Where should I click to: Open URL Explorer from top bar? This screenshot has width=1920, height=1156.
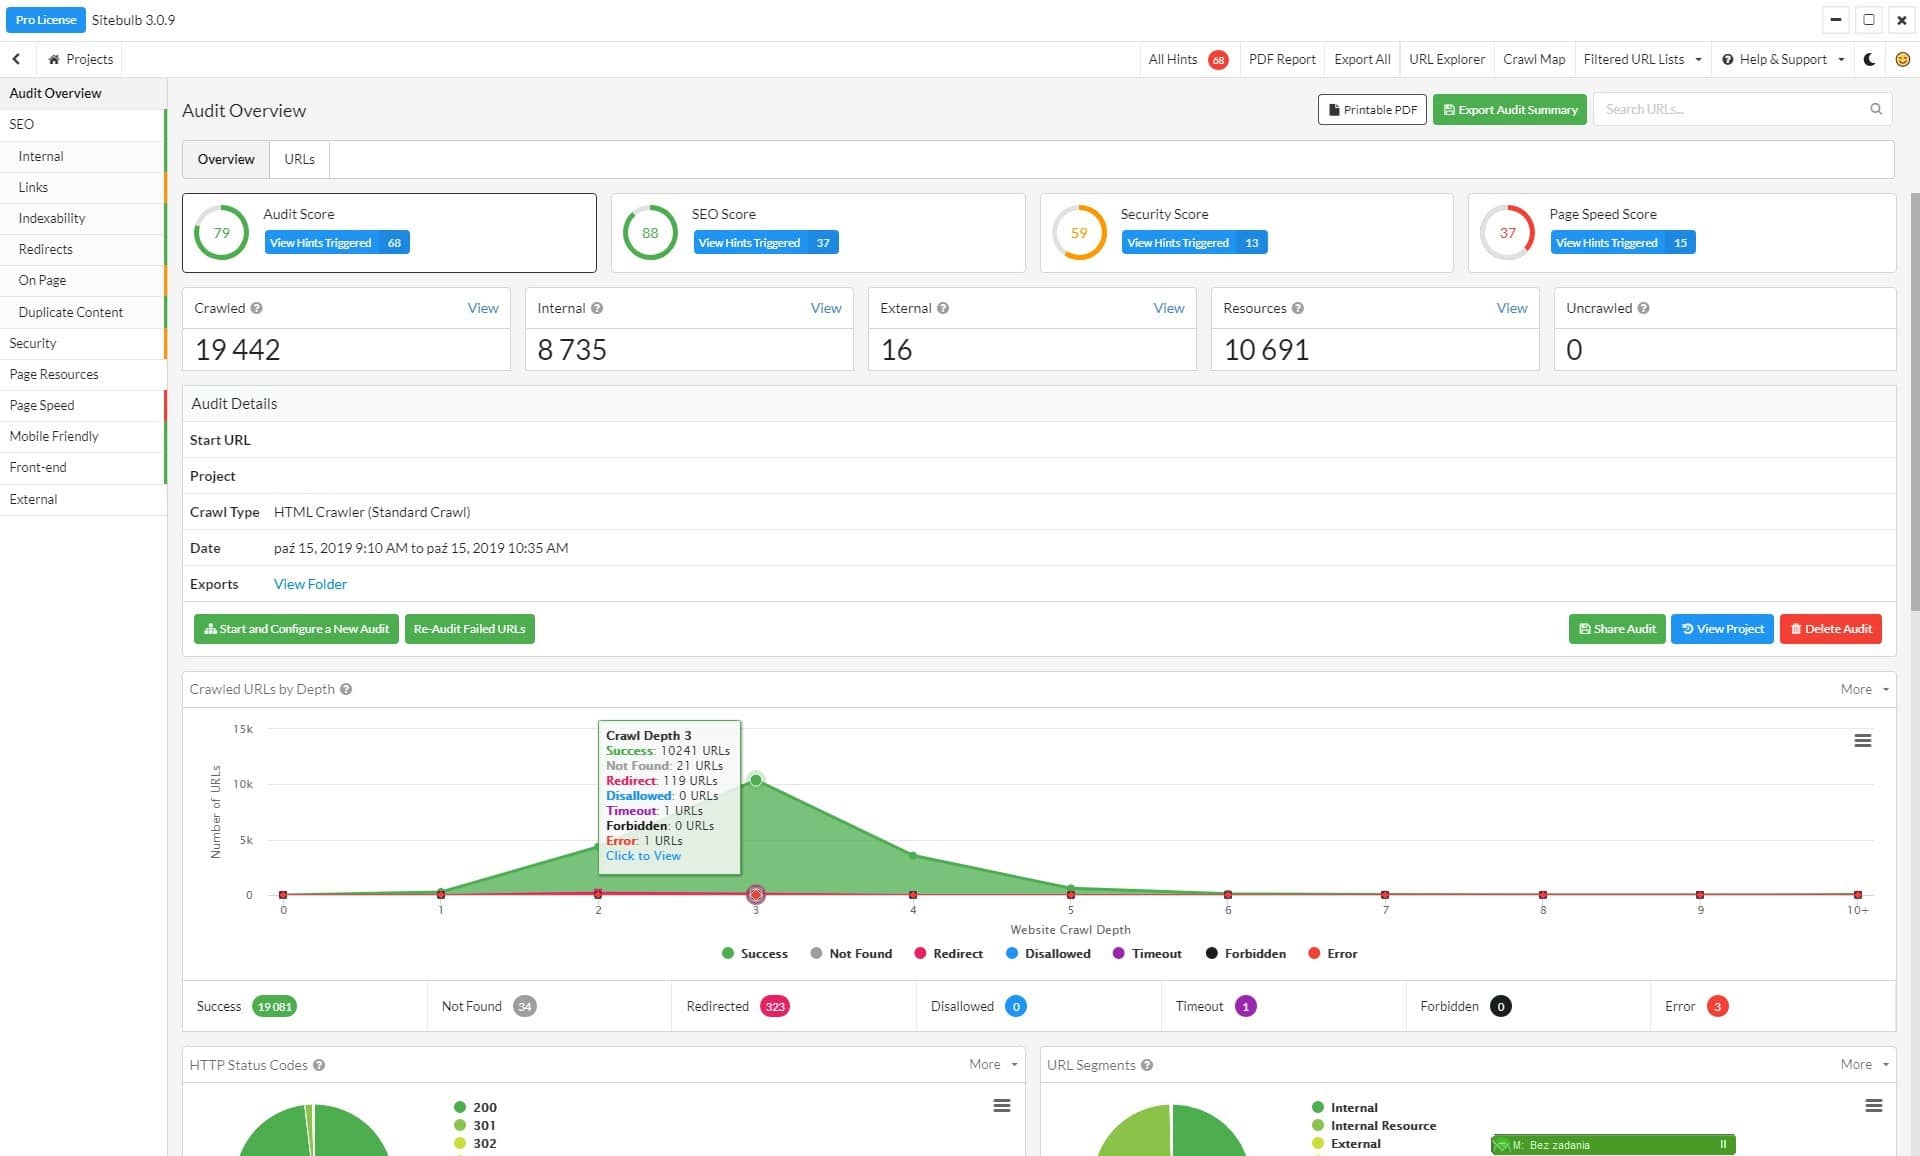pos(1446,59)
